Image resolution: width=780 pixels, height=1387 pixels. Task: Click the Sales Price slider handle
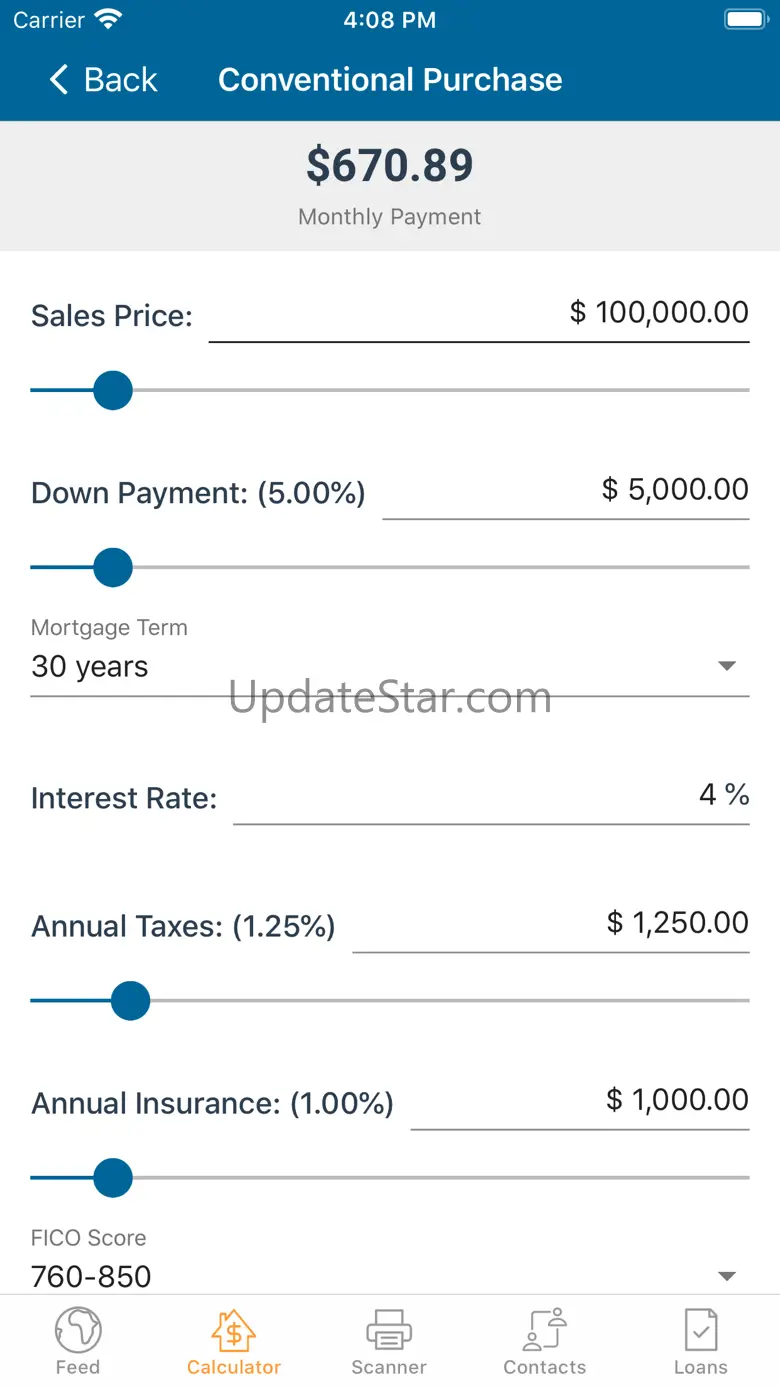113,390
